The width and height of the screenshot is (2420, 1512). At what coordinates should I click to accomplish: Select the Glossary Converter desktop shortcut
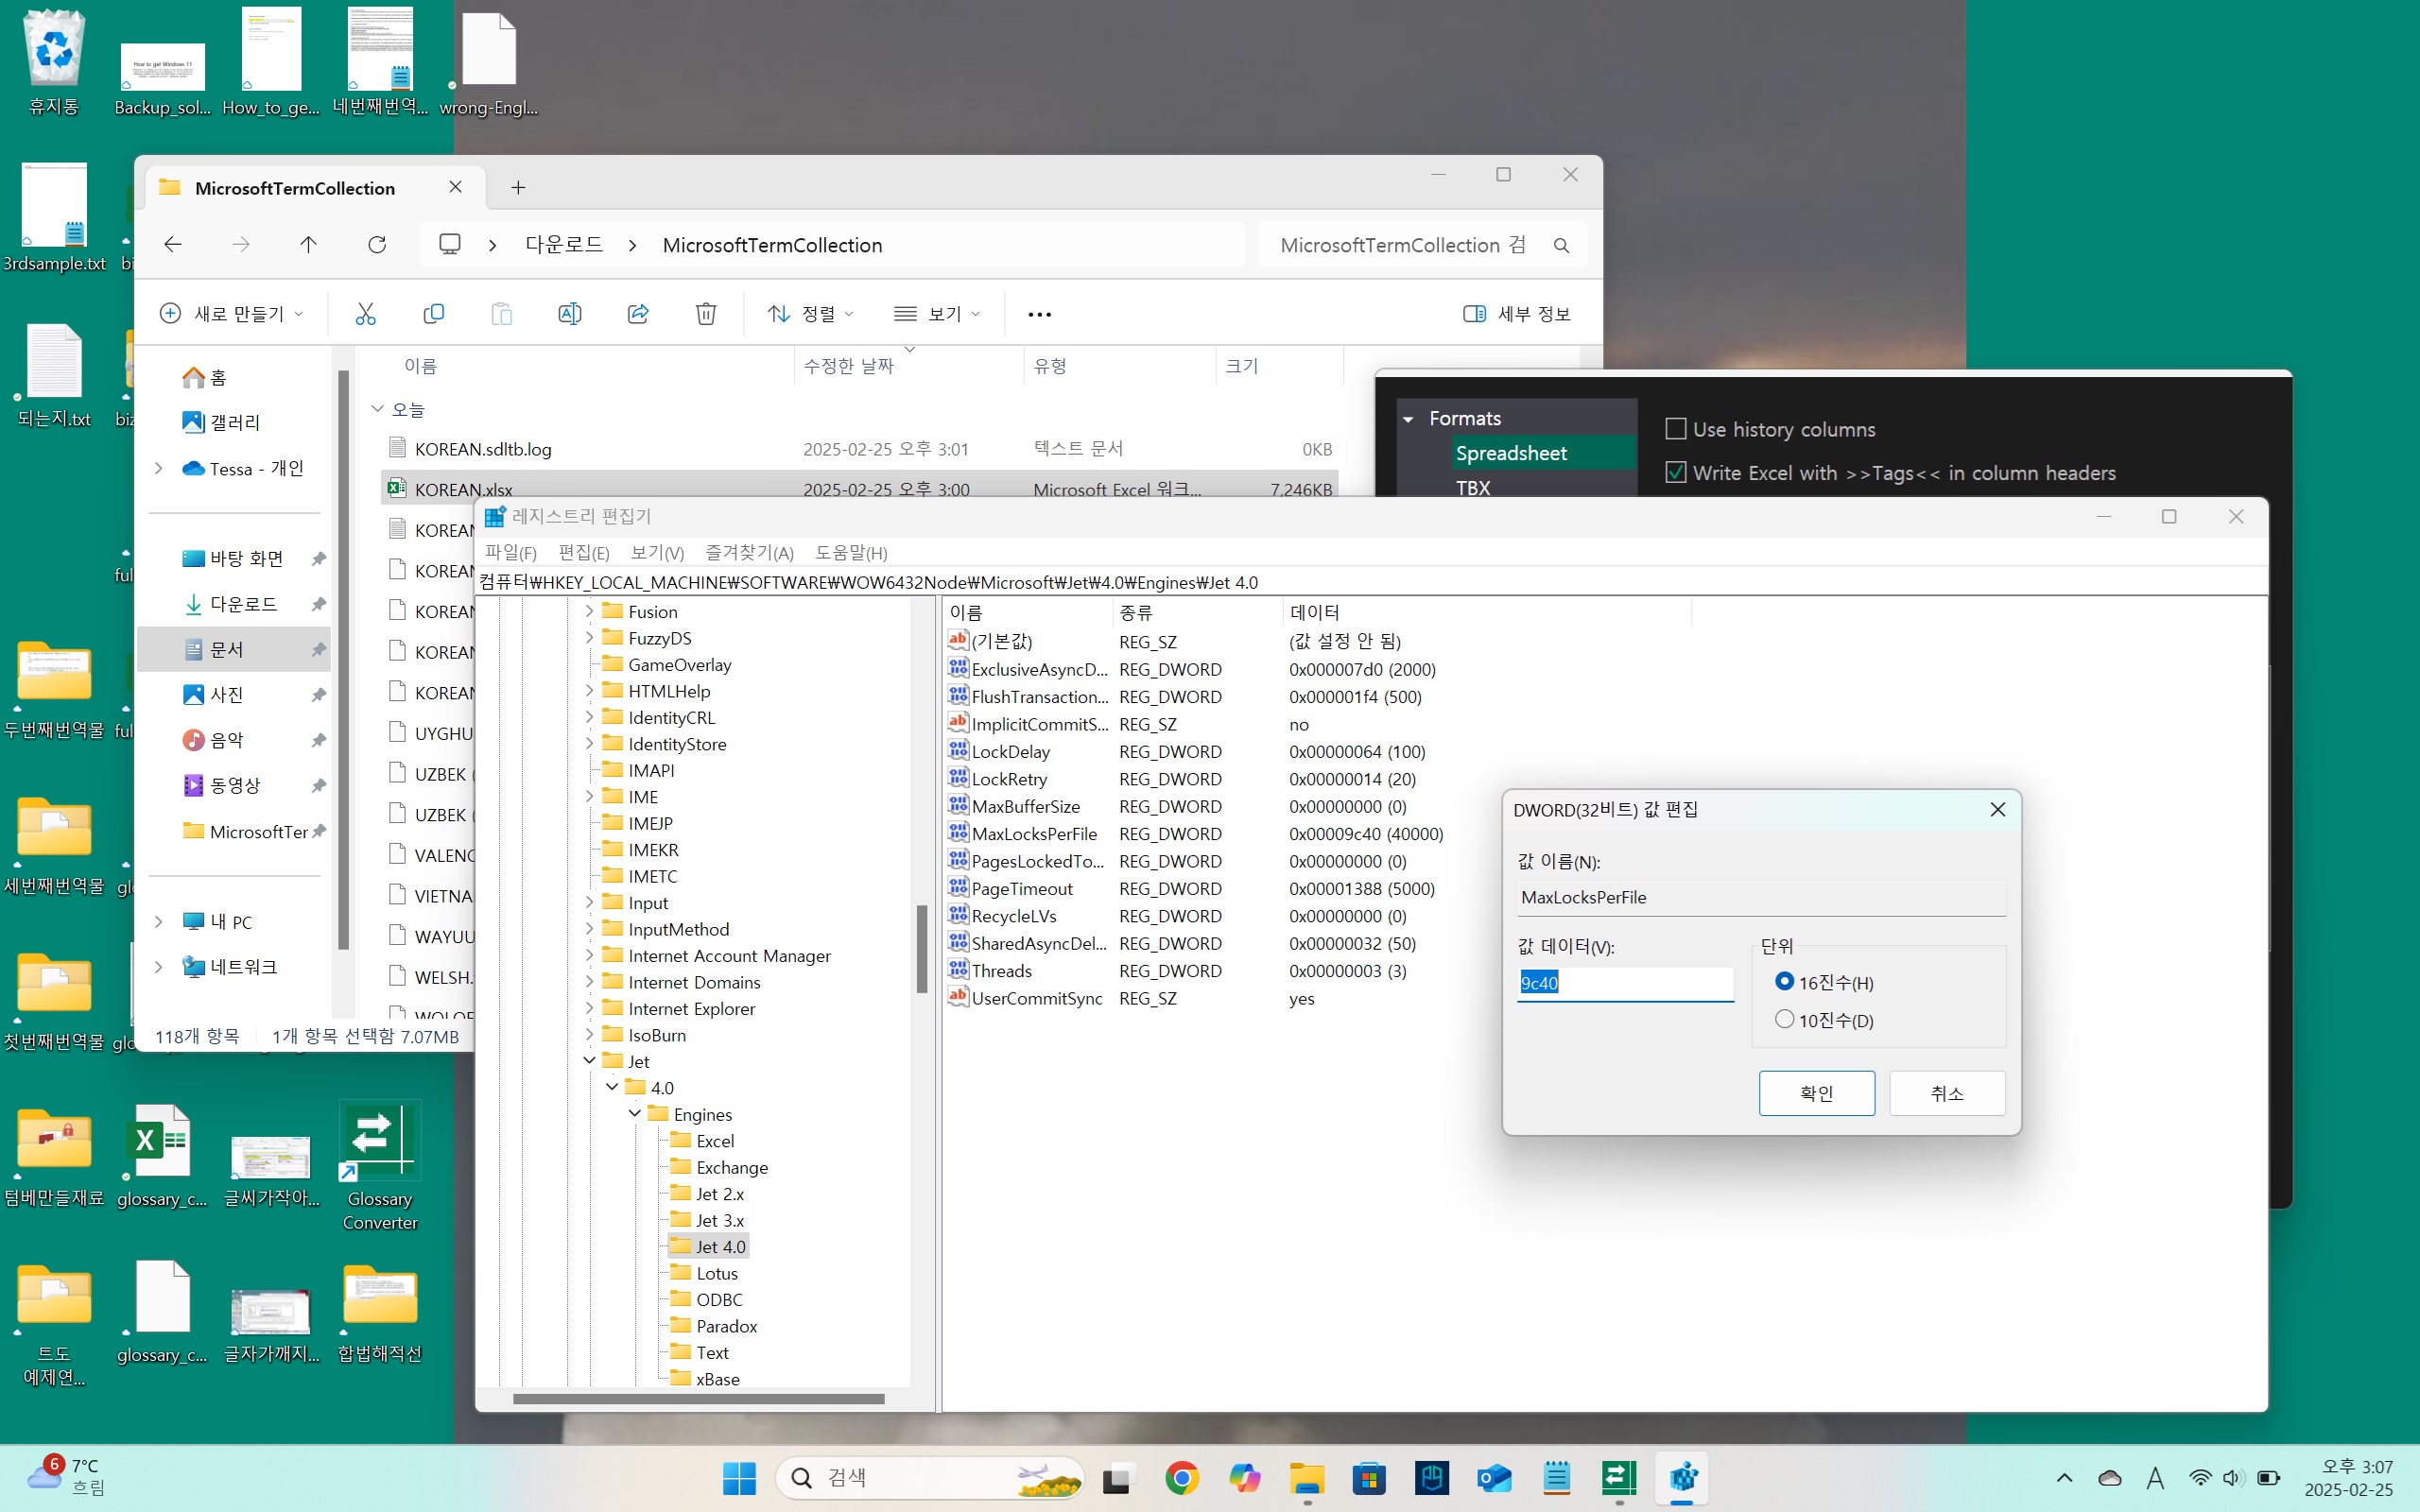[380, 1167]
